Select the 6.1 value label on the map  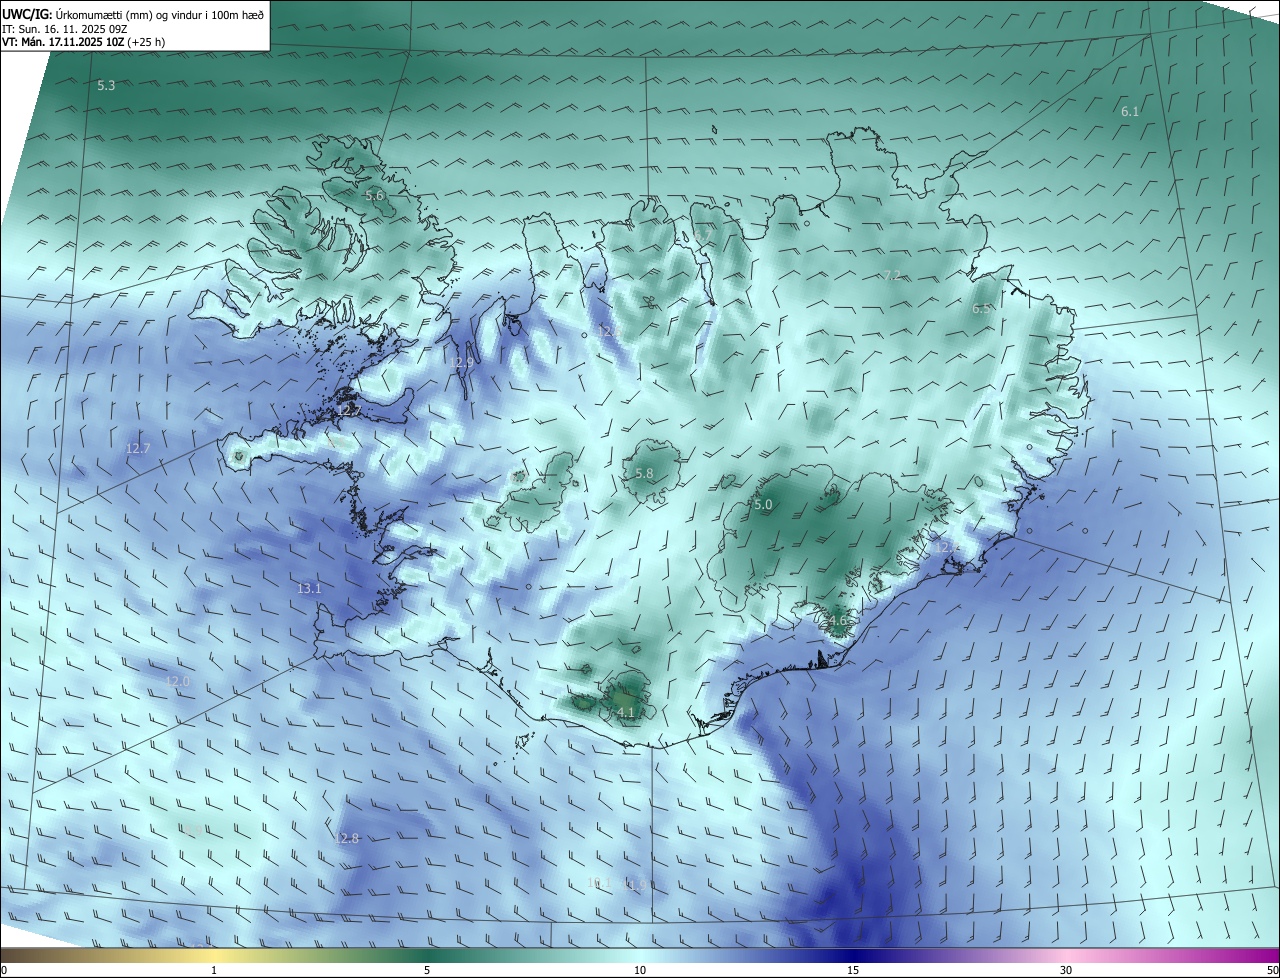click(x=1130, y=112)
